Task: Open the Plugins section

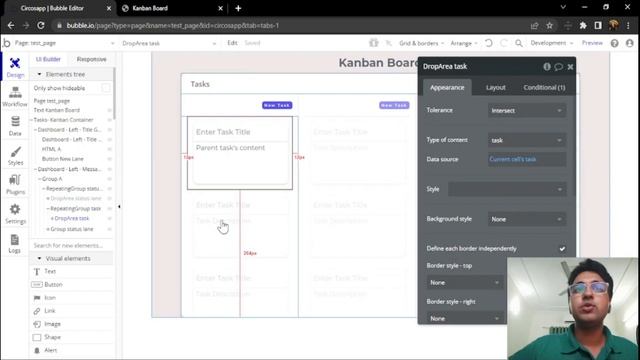Action: (15, 184)
